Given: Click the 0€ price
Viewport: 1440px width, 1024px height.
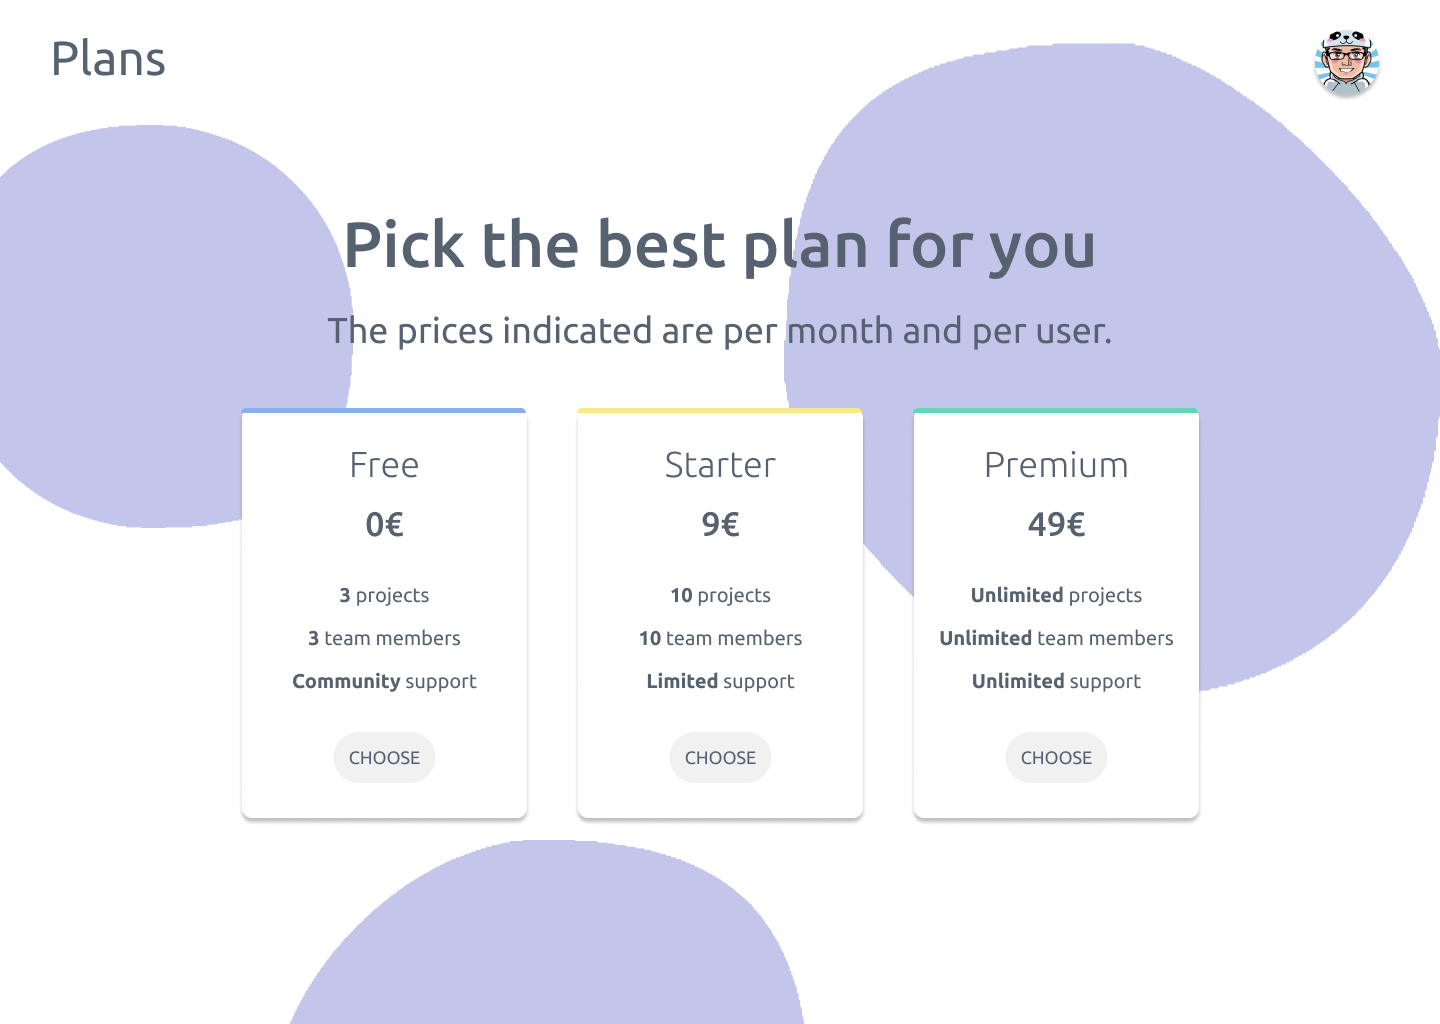Looking at the screenshot, I should 384,524.
